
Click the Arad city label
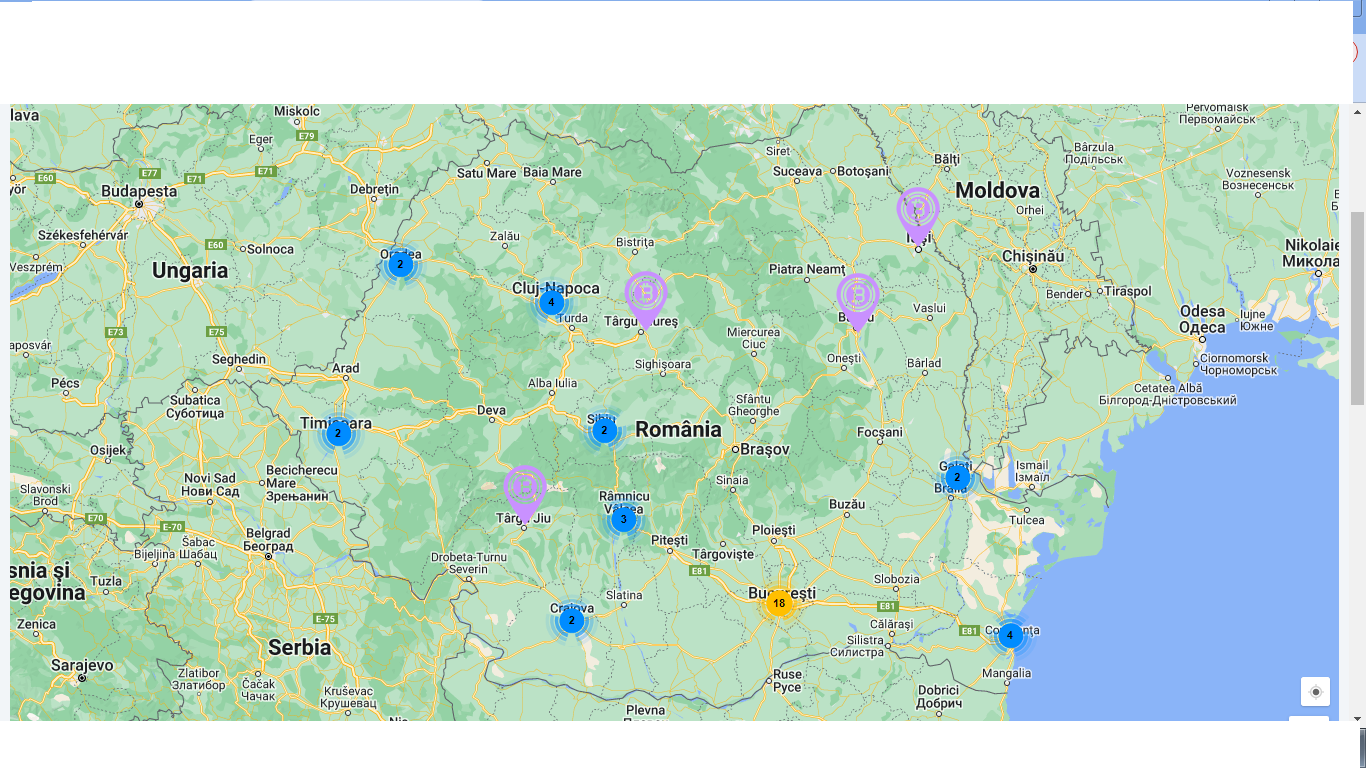click(346, 368)
